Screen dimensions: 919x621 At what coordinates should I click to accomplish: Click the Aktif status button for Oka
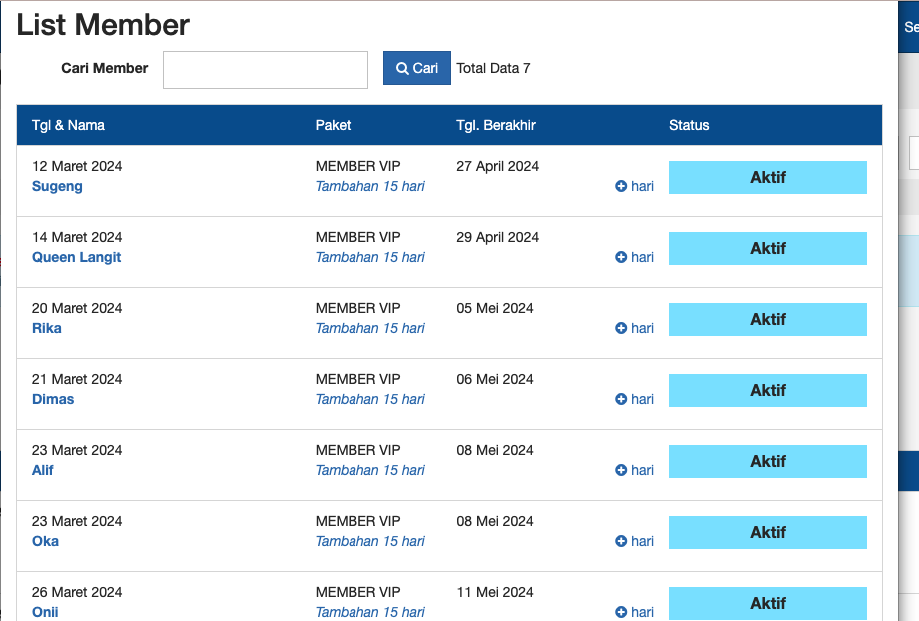coord(767,532)
